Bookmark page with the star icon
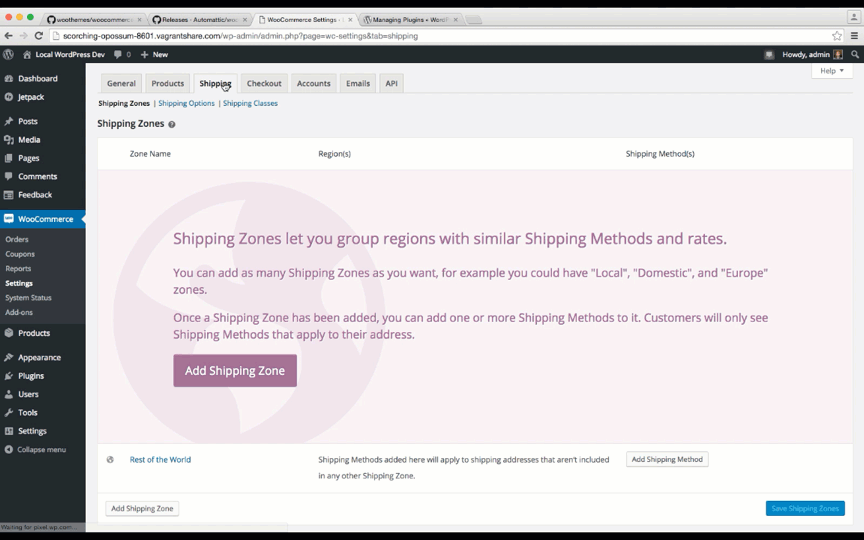 coord(836,36)
